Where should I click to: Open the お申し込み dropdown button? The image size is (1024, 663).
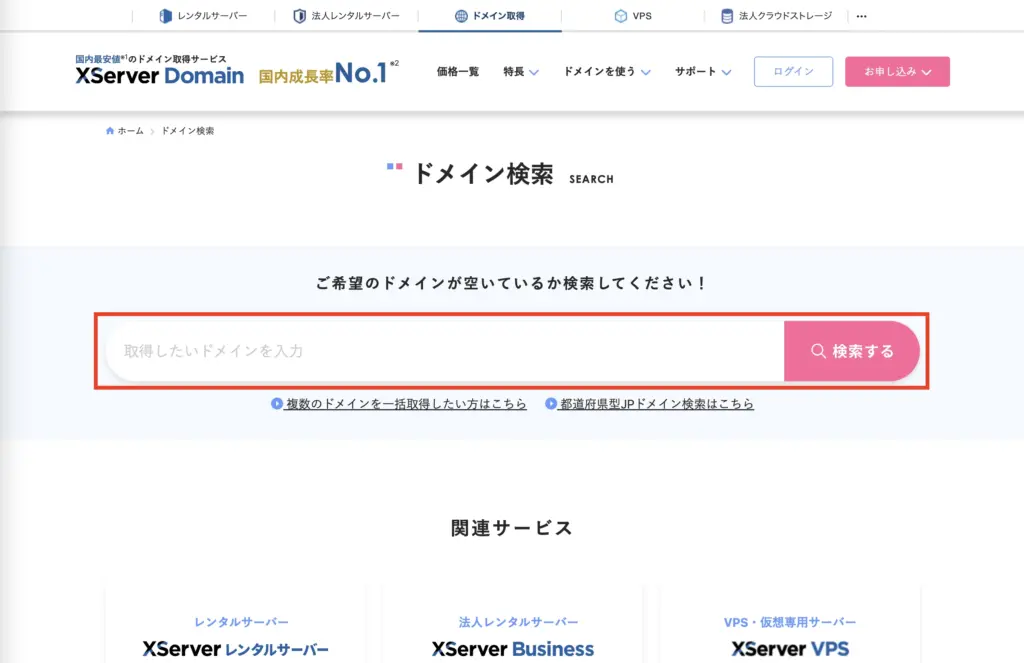[897, 71]
